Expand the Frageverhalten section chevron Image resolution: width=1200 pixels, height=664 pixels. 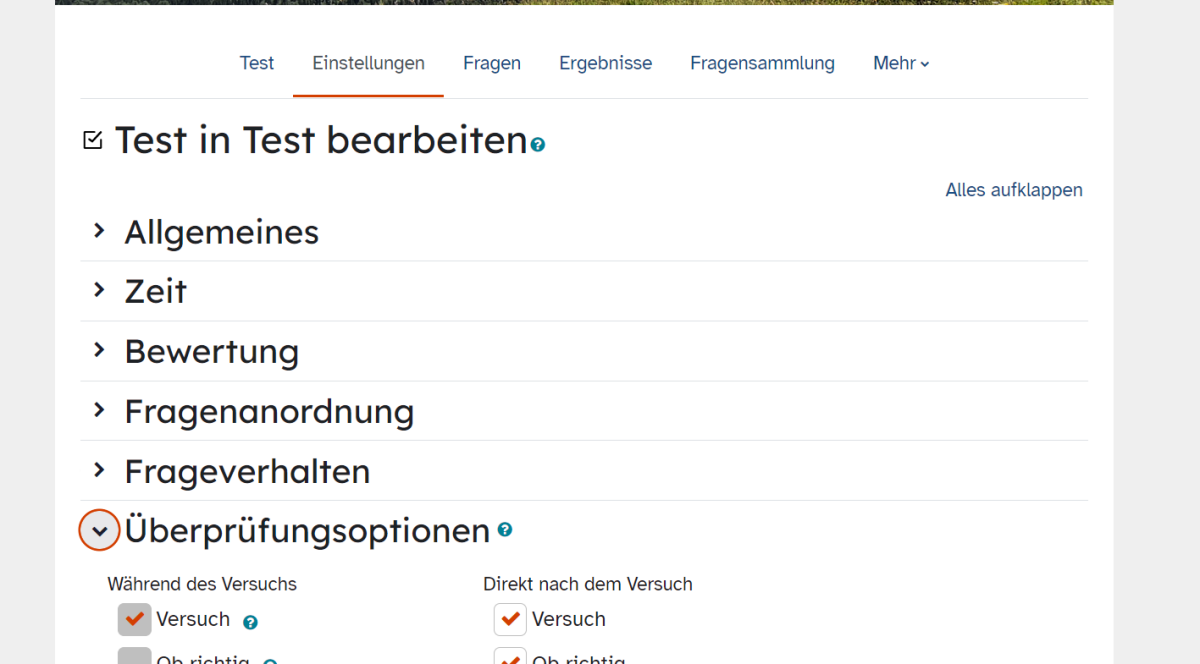click(99, 471)
